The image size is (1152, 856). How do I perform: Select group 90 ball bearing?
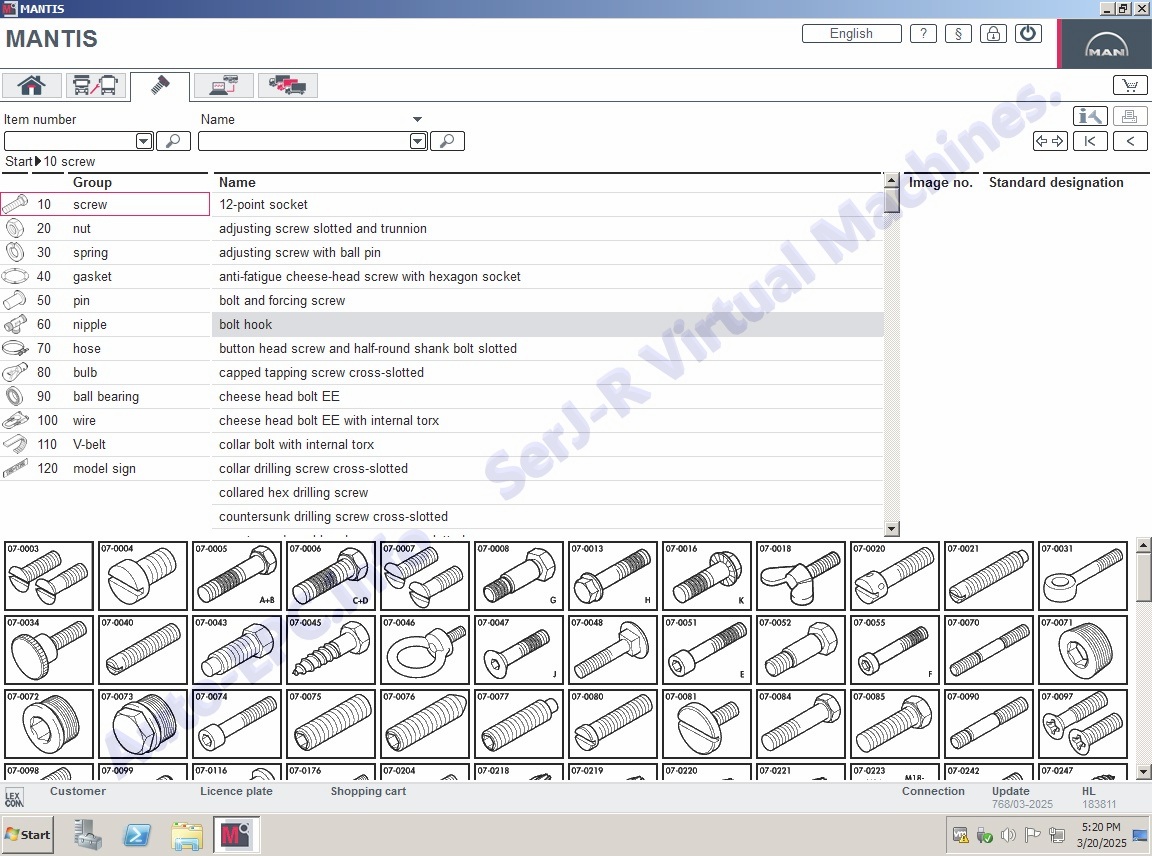pyautogui.click(x=105, y=397)
